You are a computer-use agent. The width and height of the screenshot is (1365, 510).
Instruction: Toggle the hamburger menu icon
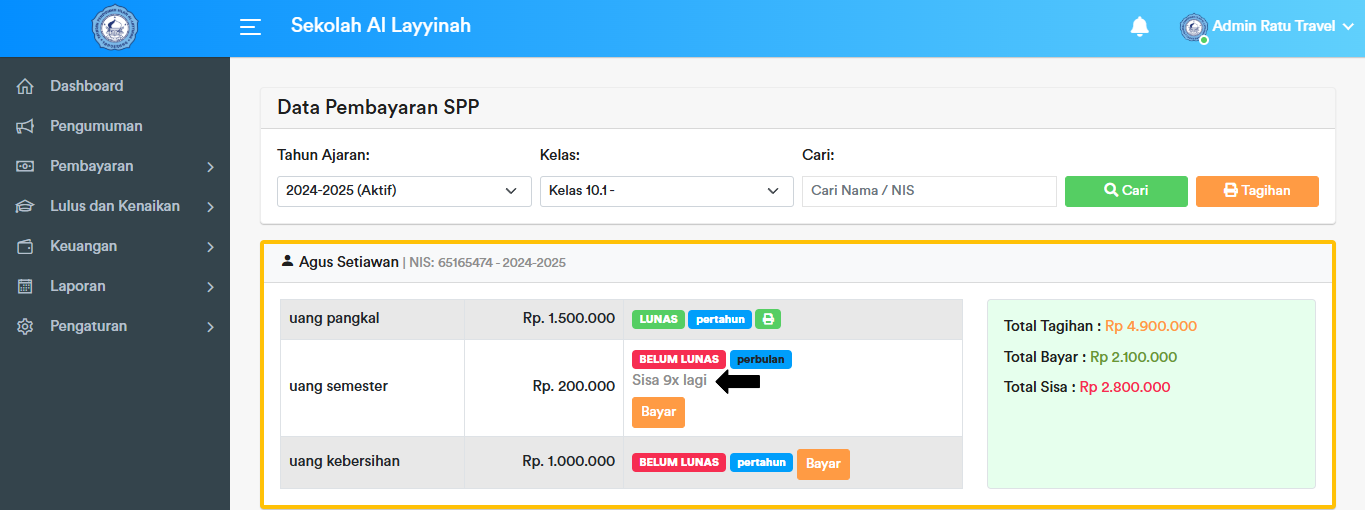(251, 27)
